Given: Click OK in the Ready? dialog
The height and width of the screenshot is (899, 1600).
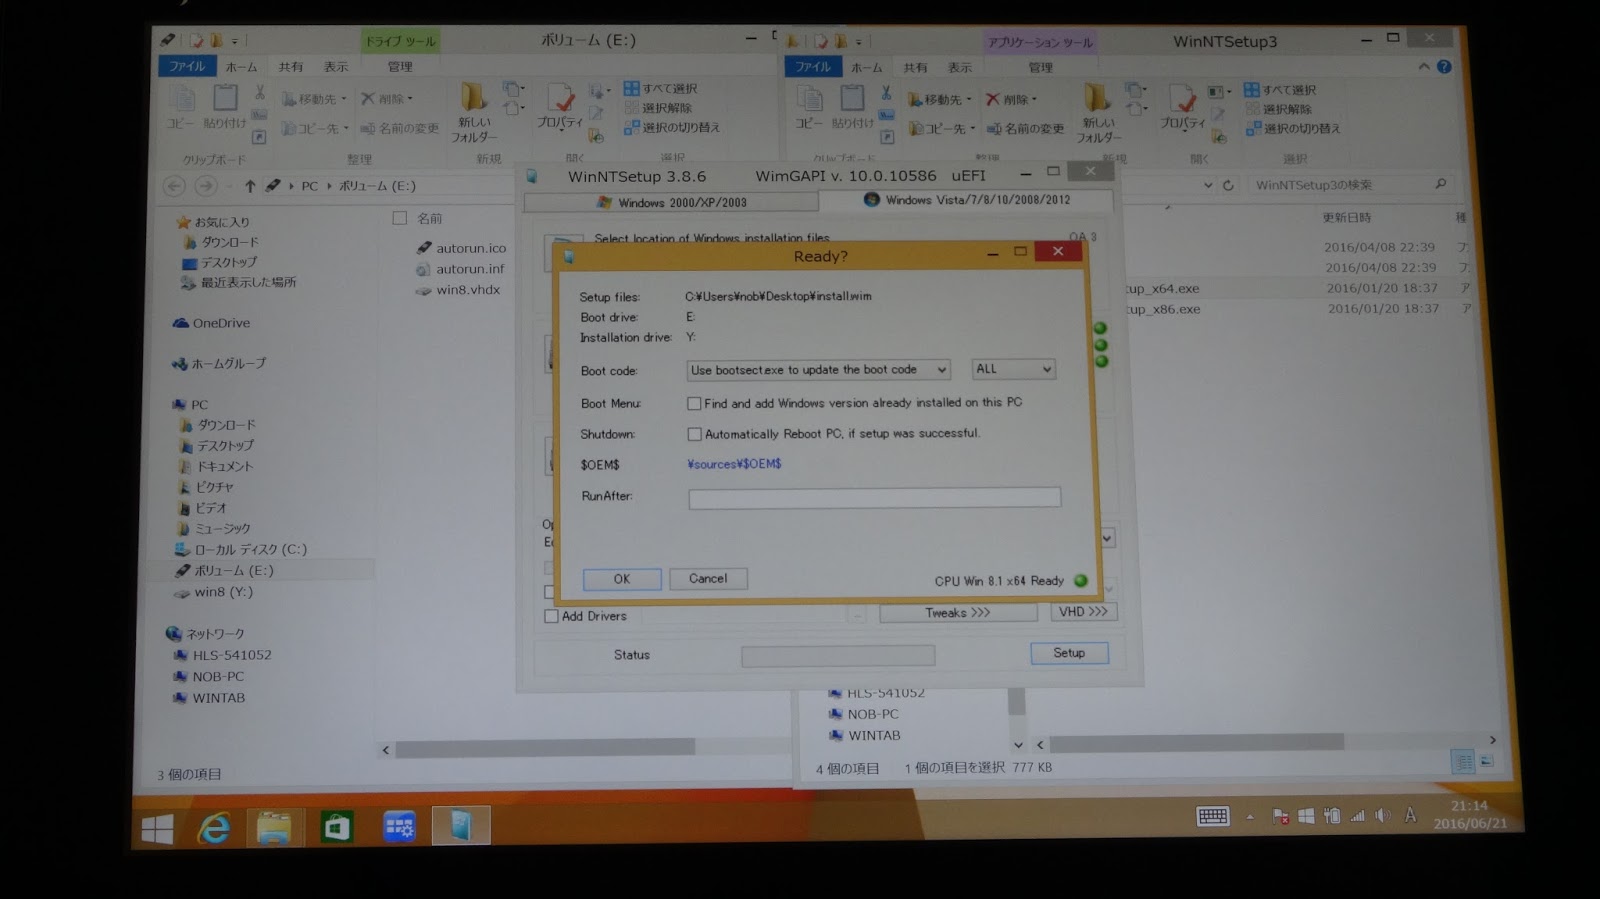Looking at the screenshot, I should click(x=621, y=579).
